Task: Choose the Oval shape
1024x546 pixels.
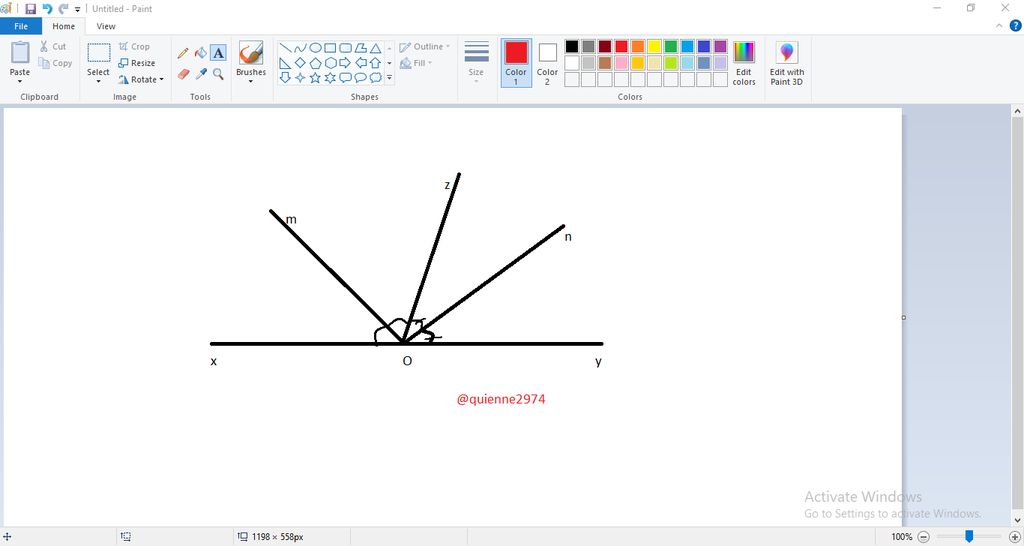Action: click(x=315, y=48)
